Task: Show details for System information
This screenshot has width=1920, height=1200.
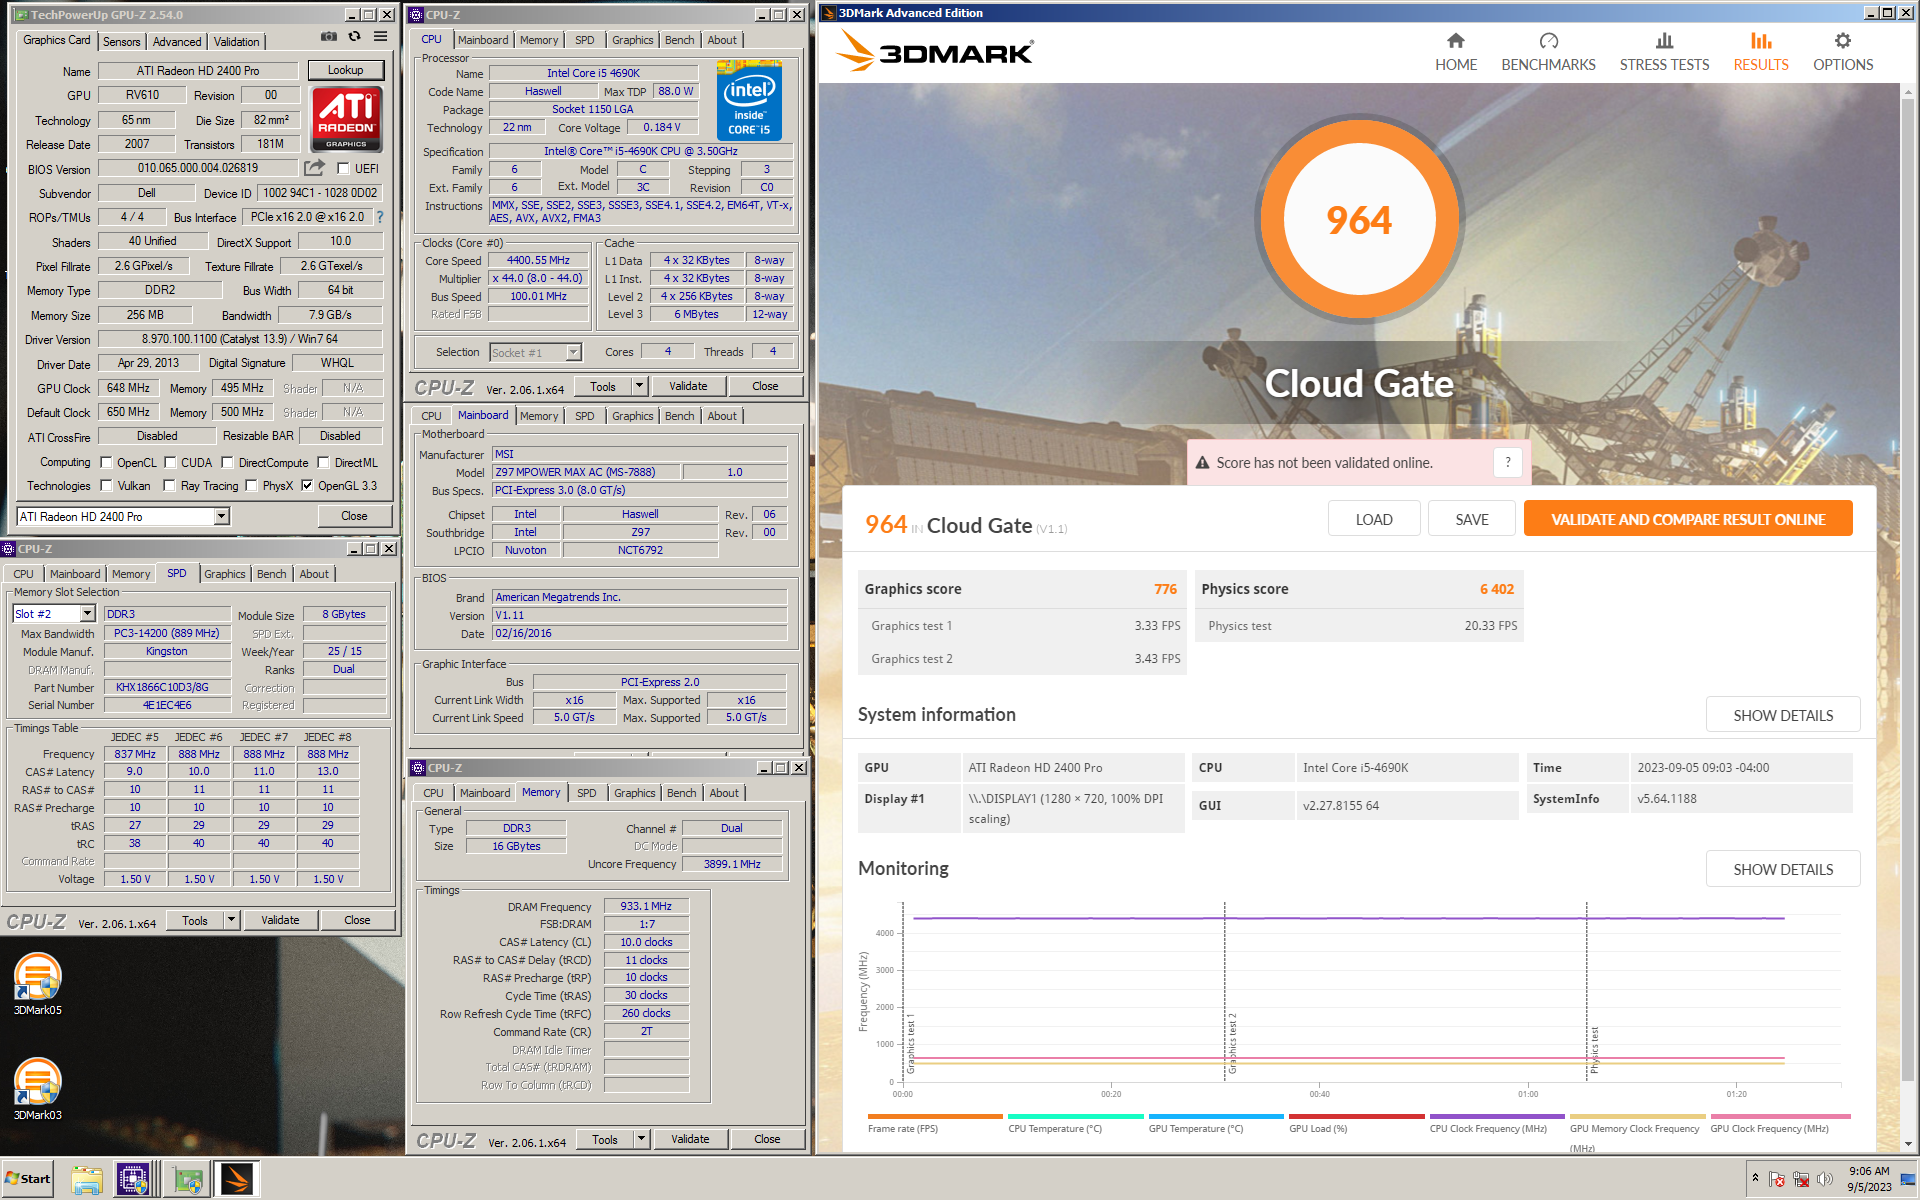Action: point(1782,715)
